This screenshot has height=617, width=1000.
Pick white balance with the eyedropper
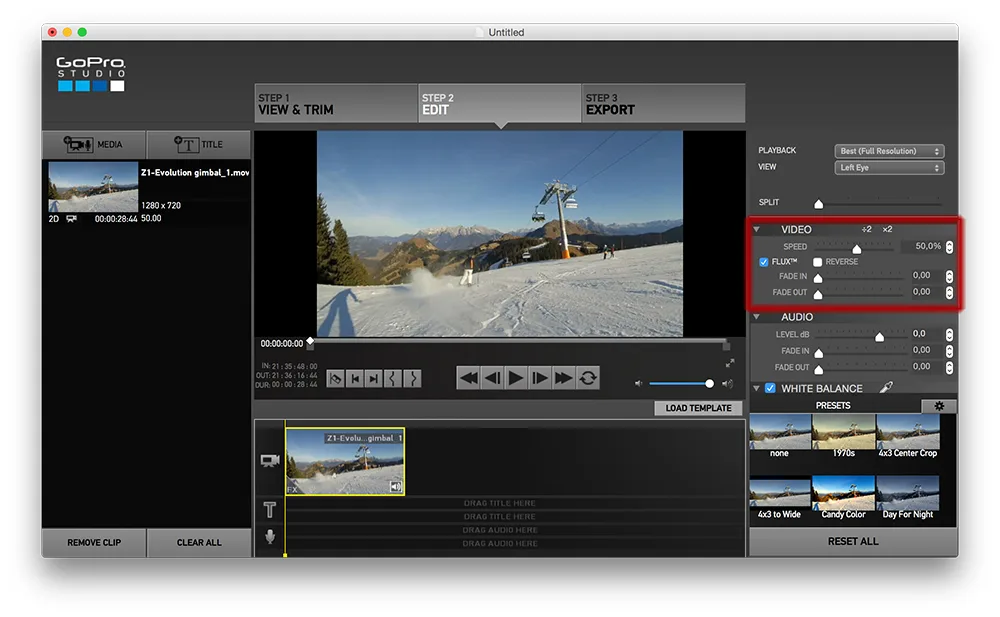pos(886,387)
